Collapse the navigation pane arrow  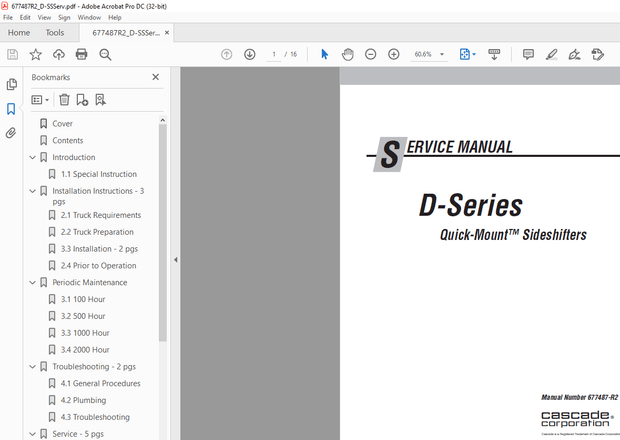pyautogui.click(x=176, y=260)
